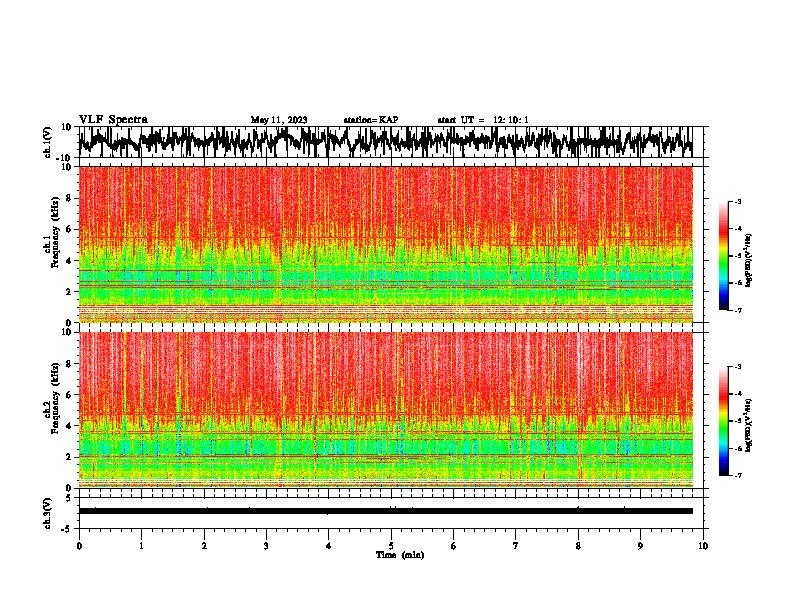
Task: Click the "-5" tick on ch.3(V) axis
Action: (68, 529)
